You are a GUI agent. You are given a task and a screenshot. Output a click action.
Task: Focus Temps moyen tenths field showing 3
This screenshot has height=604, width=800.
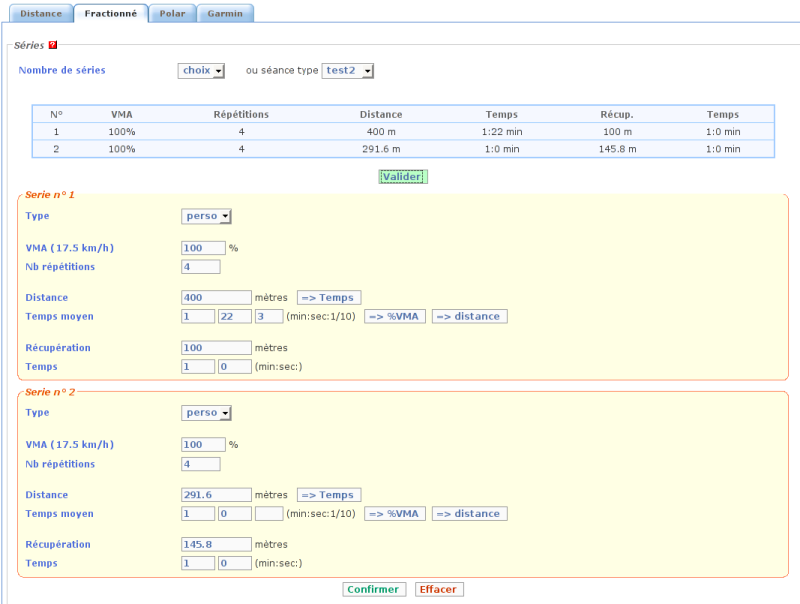coord(269,316)
